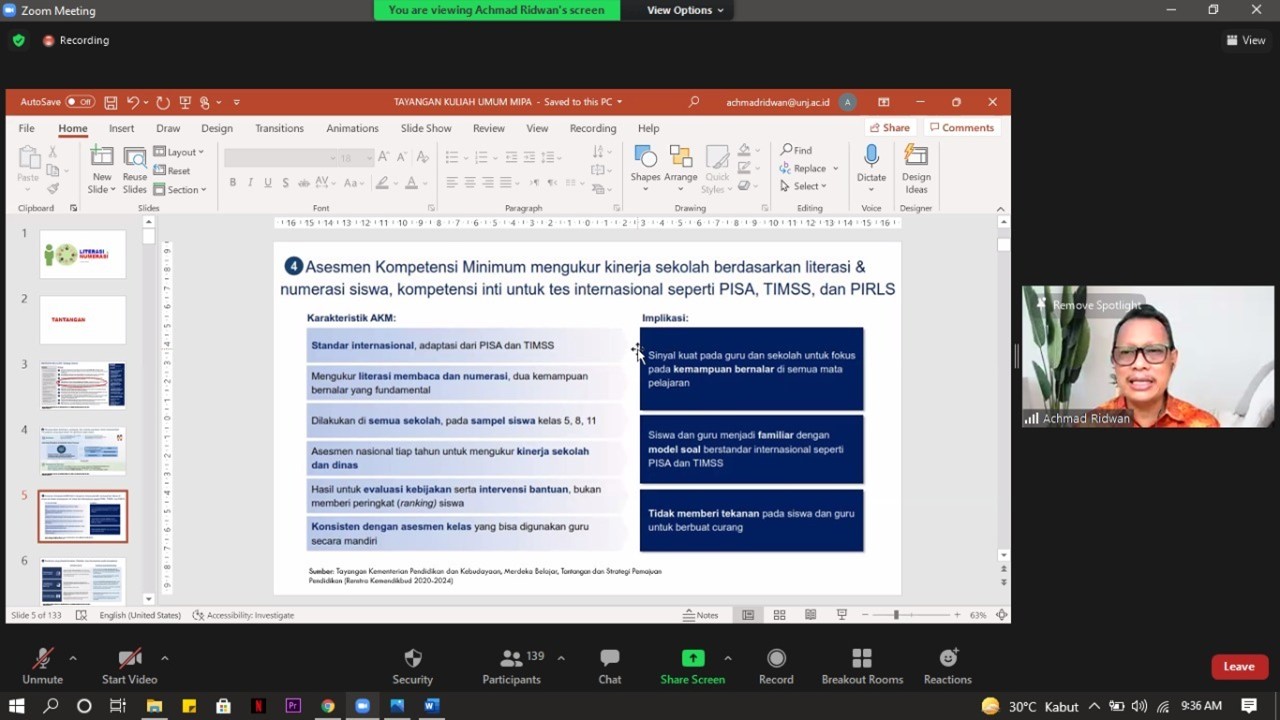Open the Ribbon Display Options icon

(x=884, y=102)
